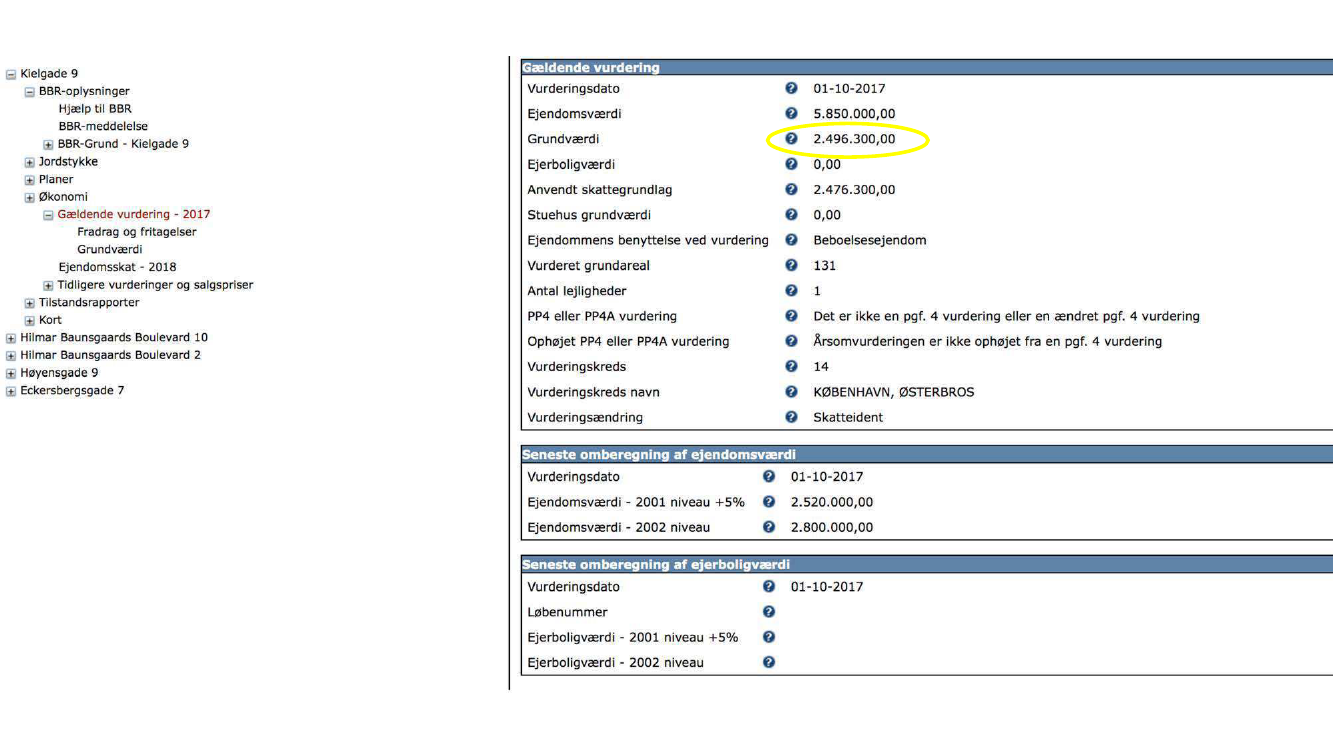
Task: Expand Tidligere vurderinger og salgspriser node
Action: click(48, 285)
